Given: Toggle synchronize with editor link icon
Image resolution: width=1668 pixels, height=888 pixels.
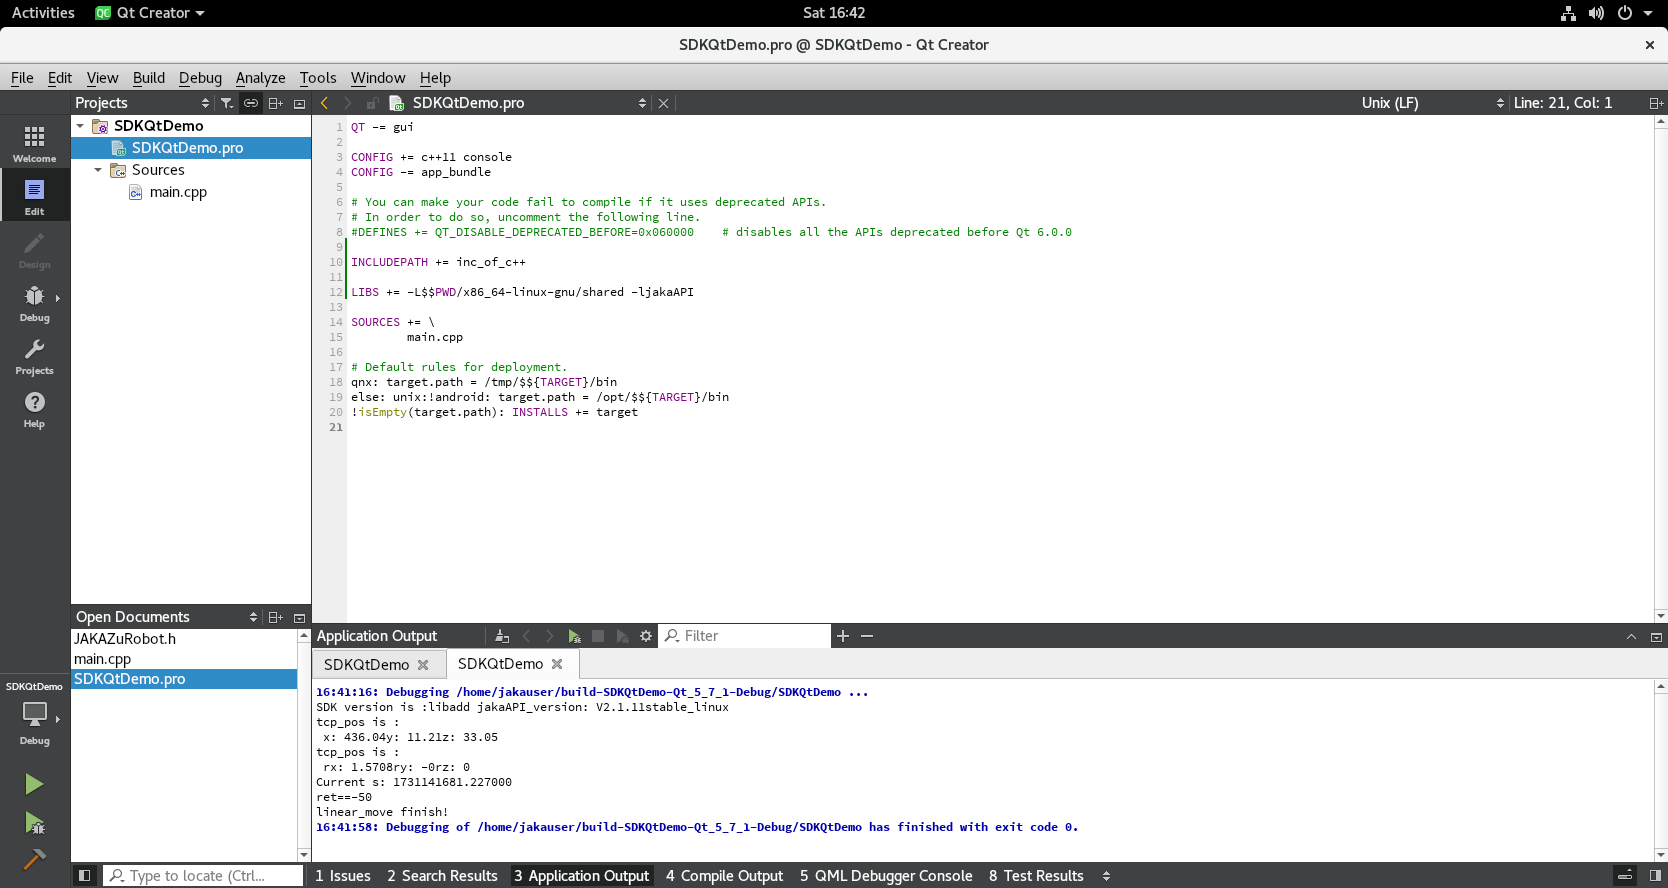Looking at the screenshot, I should click(x=251, y=103).
